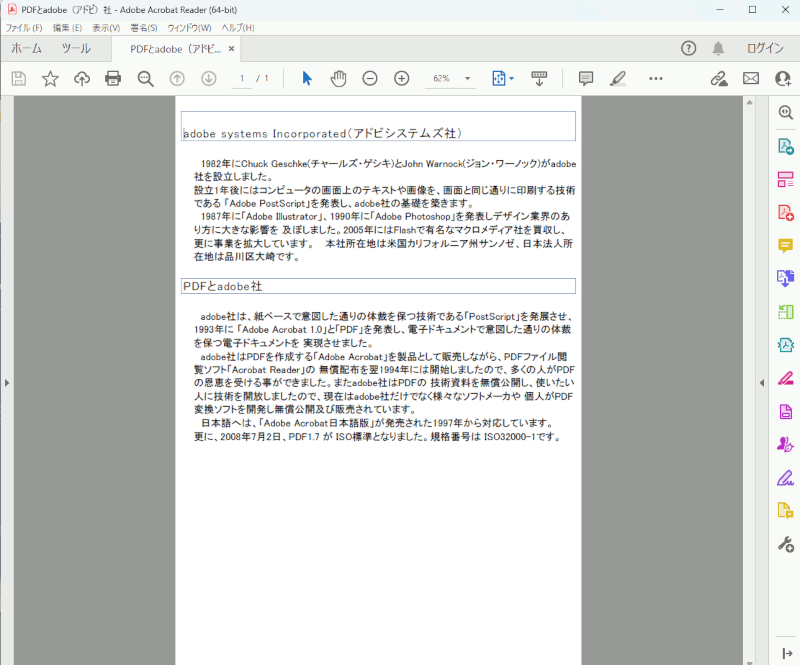The image size is (800, 665).
Task: Open Create PDF tool in sidebar
Action: pos(785,213)
